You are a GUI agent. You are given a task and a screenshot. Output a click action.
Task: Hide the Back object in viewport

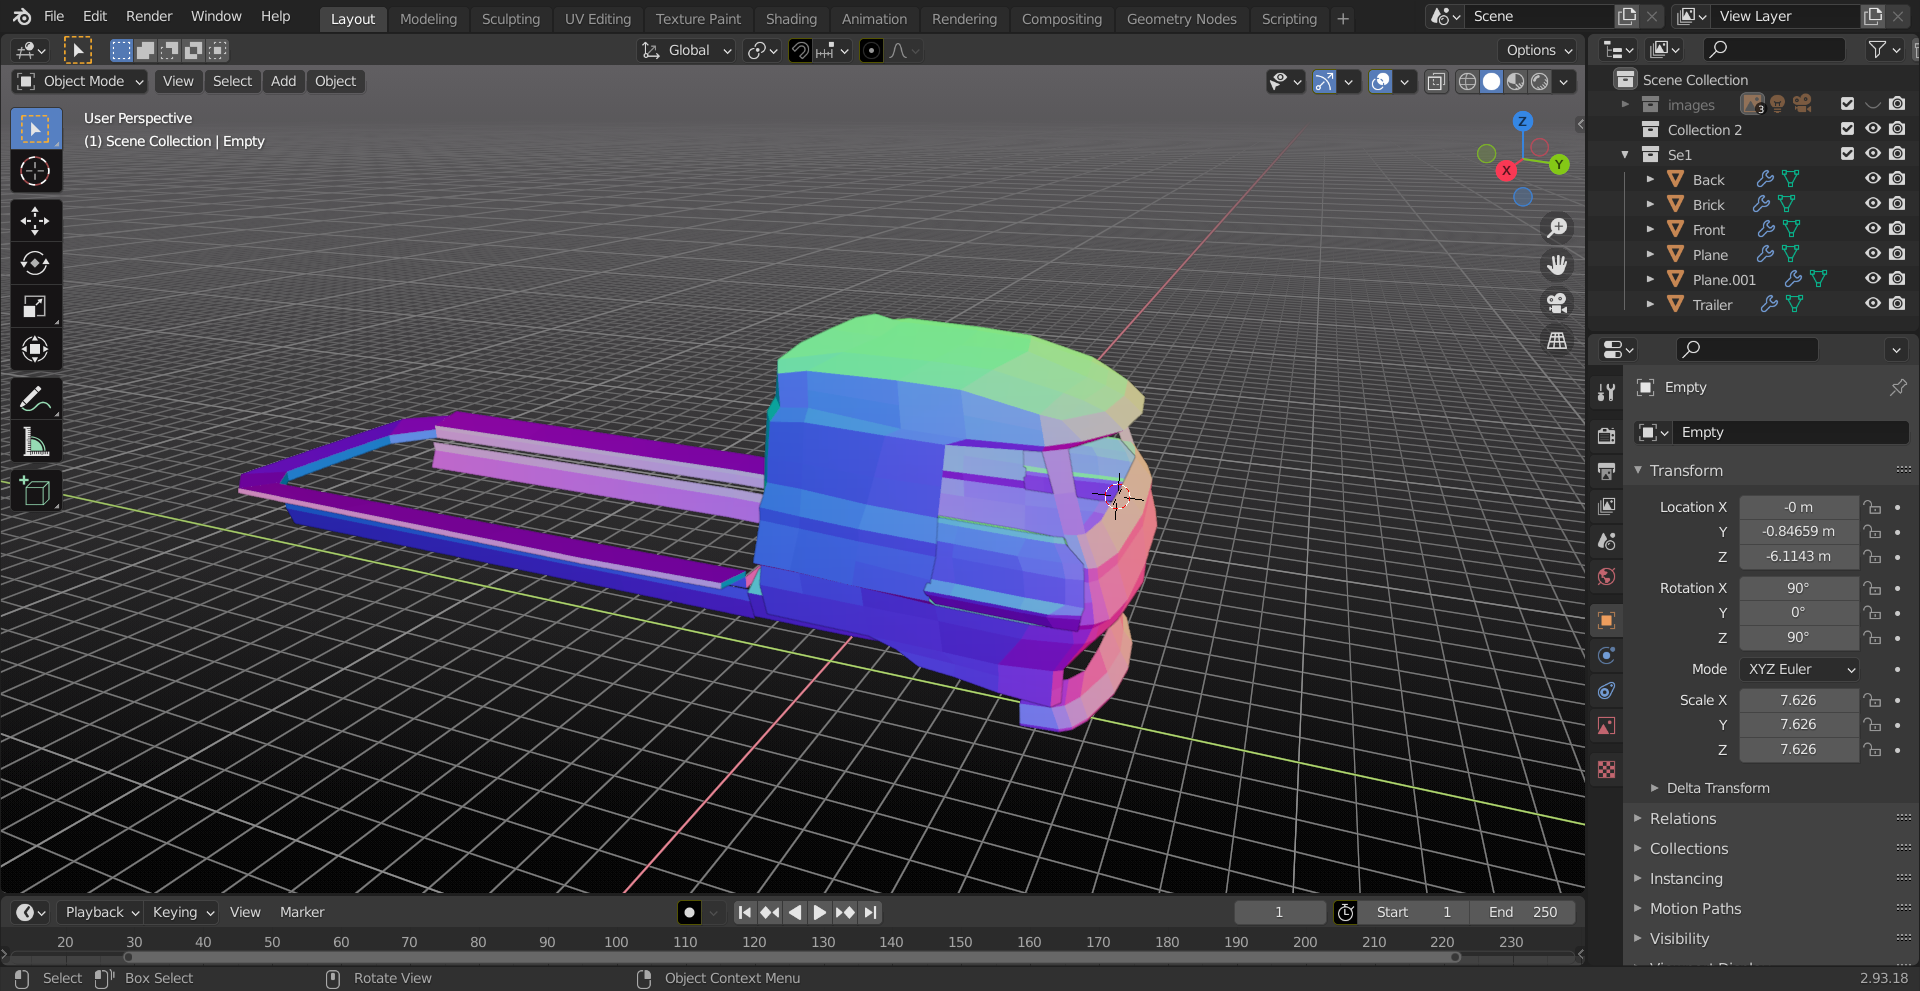pos(1872,179)
